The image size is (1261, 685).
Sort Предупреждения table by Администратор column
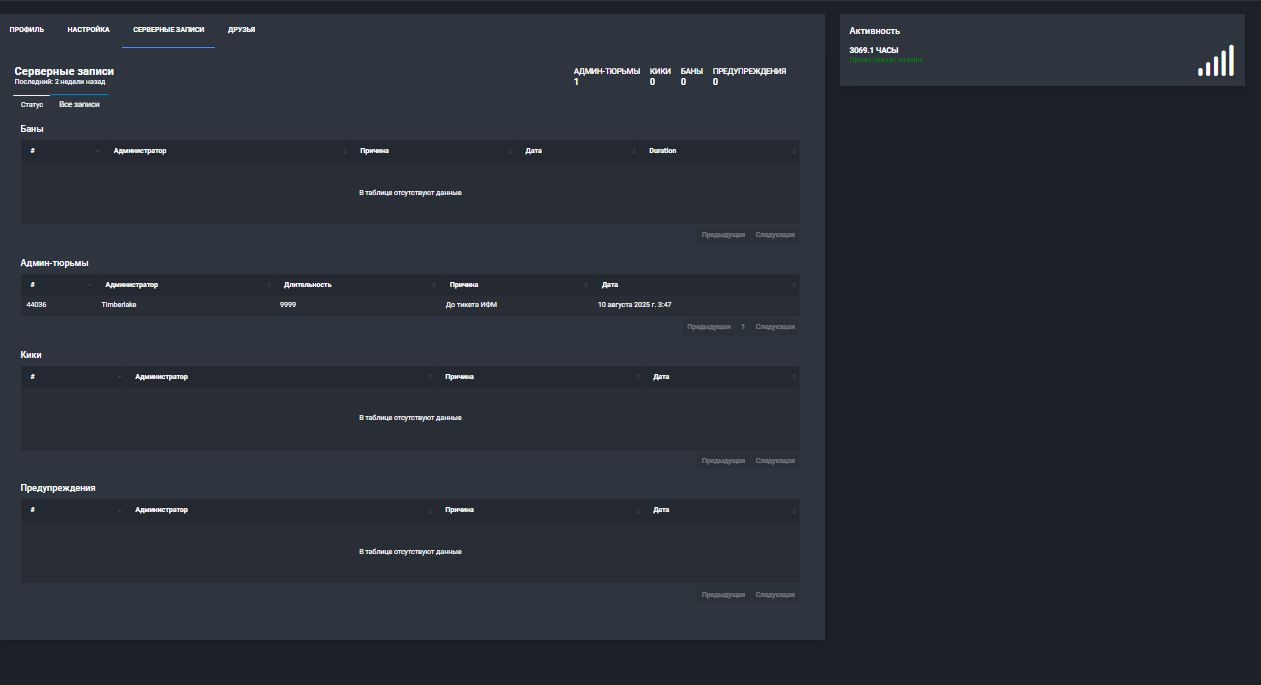tap(280, 510)
